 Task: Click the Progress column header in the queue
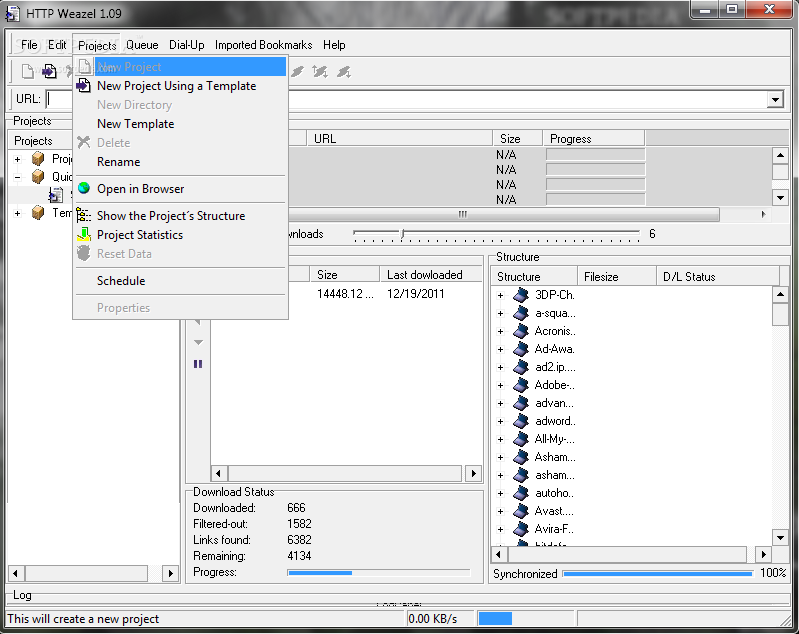coord(594,139)
